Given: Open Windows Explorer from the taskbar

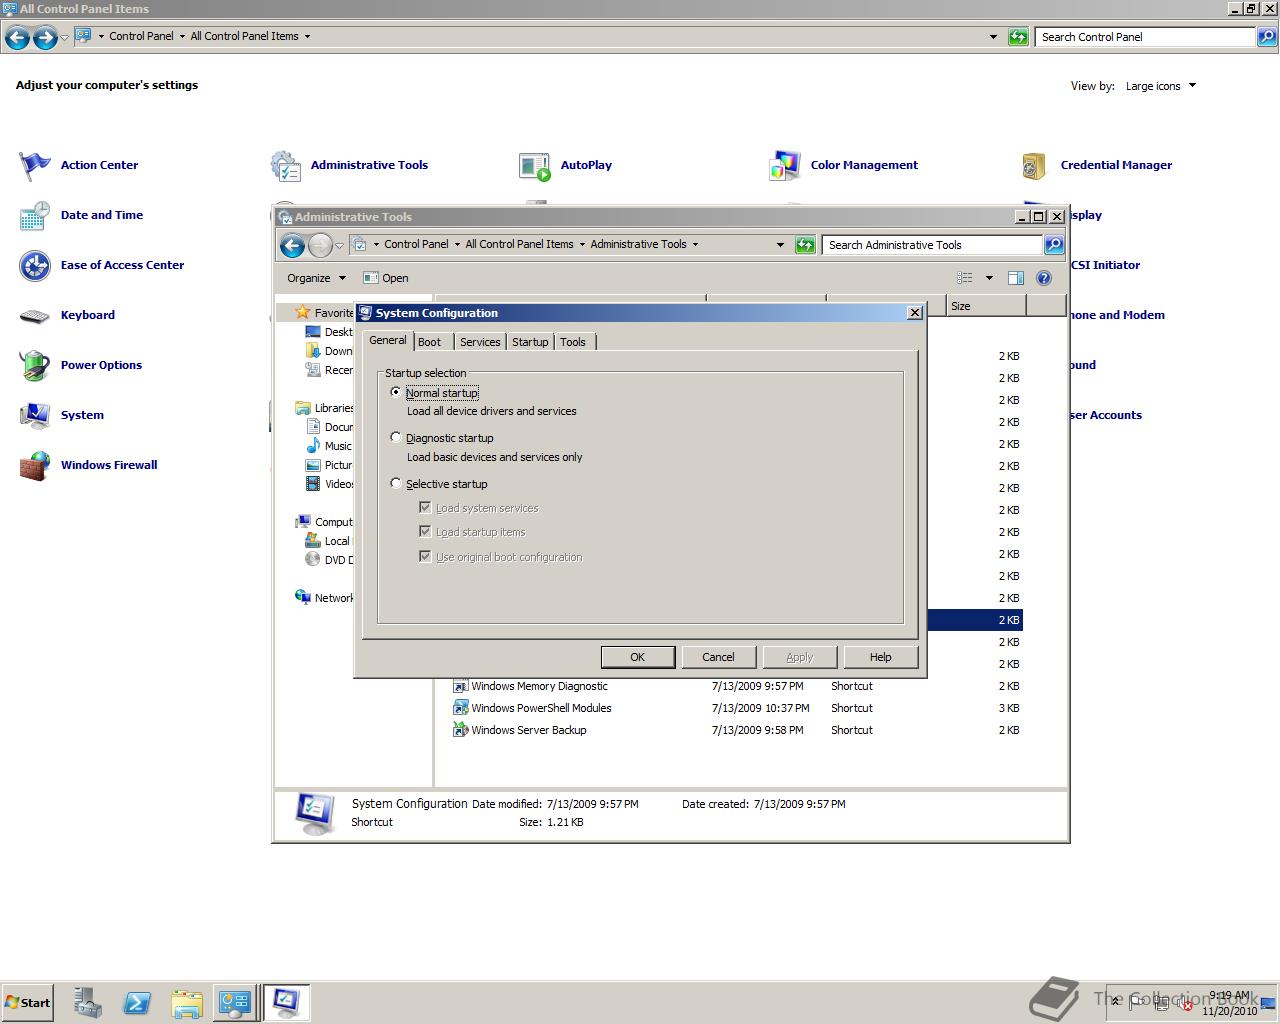Looking at the screenshot, I should tap(187, 1003).
